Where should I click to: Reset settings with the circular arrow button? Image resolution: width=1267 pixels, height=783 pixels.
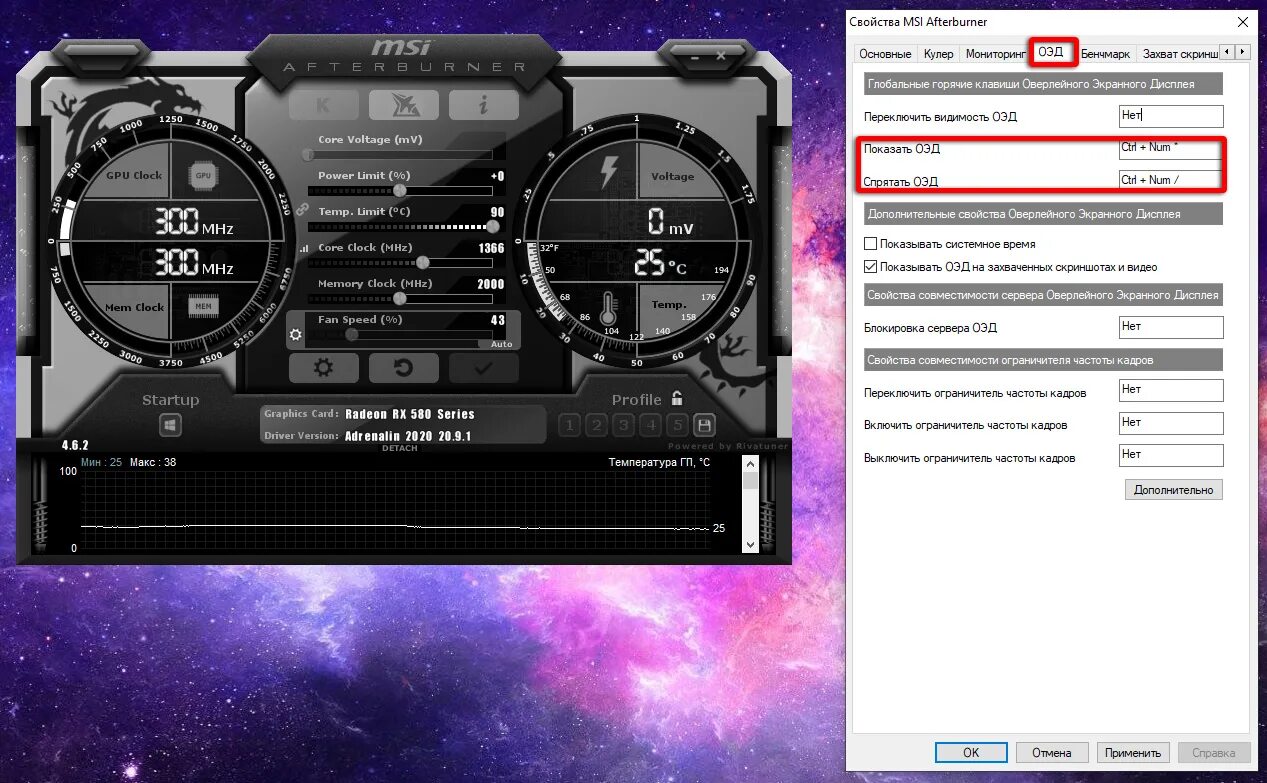pos(404,368)
